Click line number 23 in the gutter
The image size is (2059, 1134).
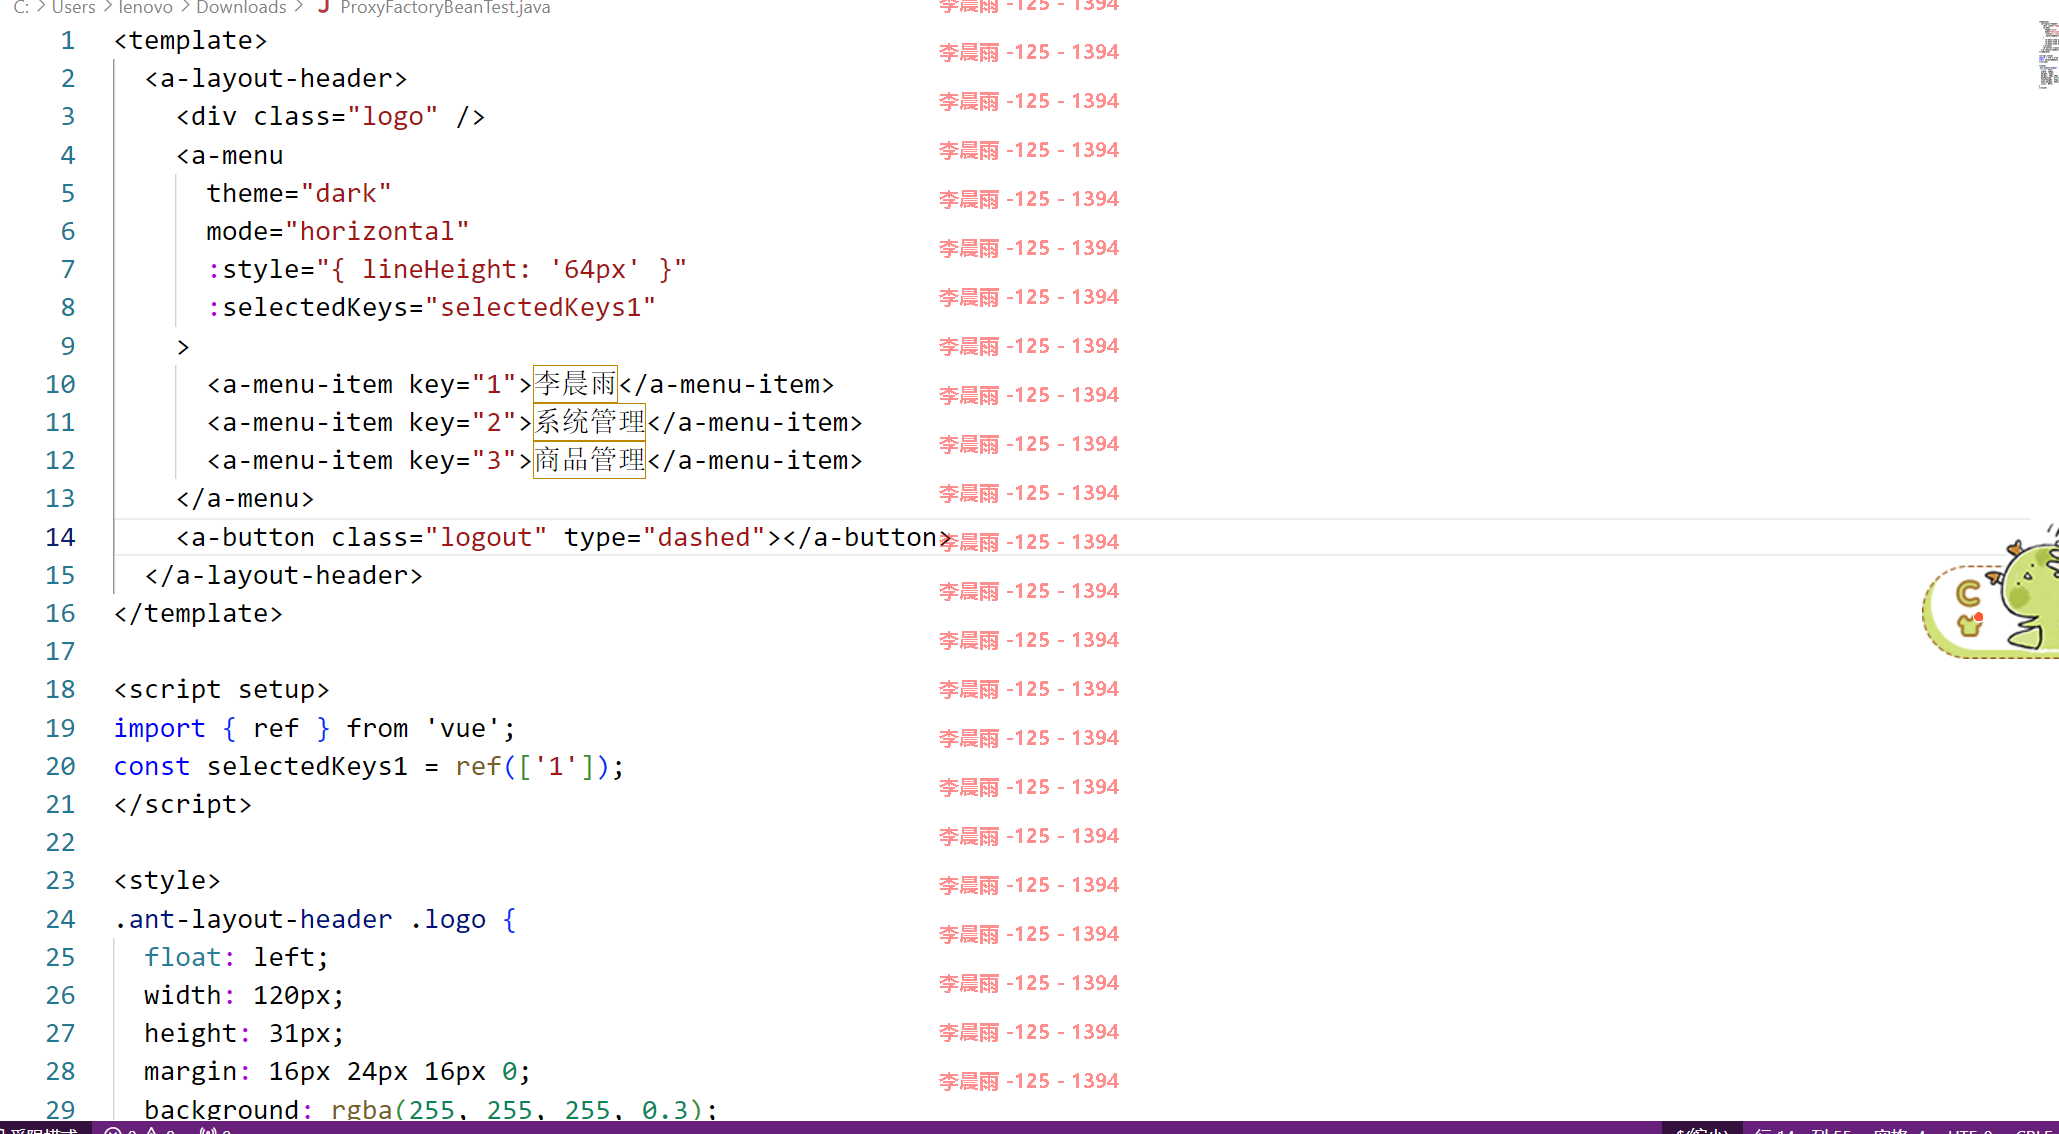click(60, 881)
